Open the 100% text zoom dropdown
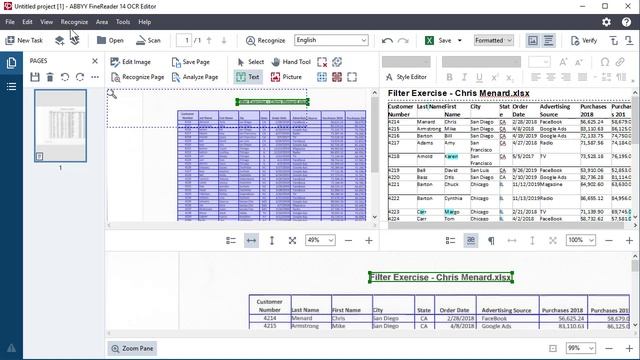 [x=580, y=240]
